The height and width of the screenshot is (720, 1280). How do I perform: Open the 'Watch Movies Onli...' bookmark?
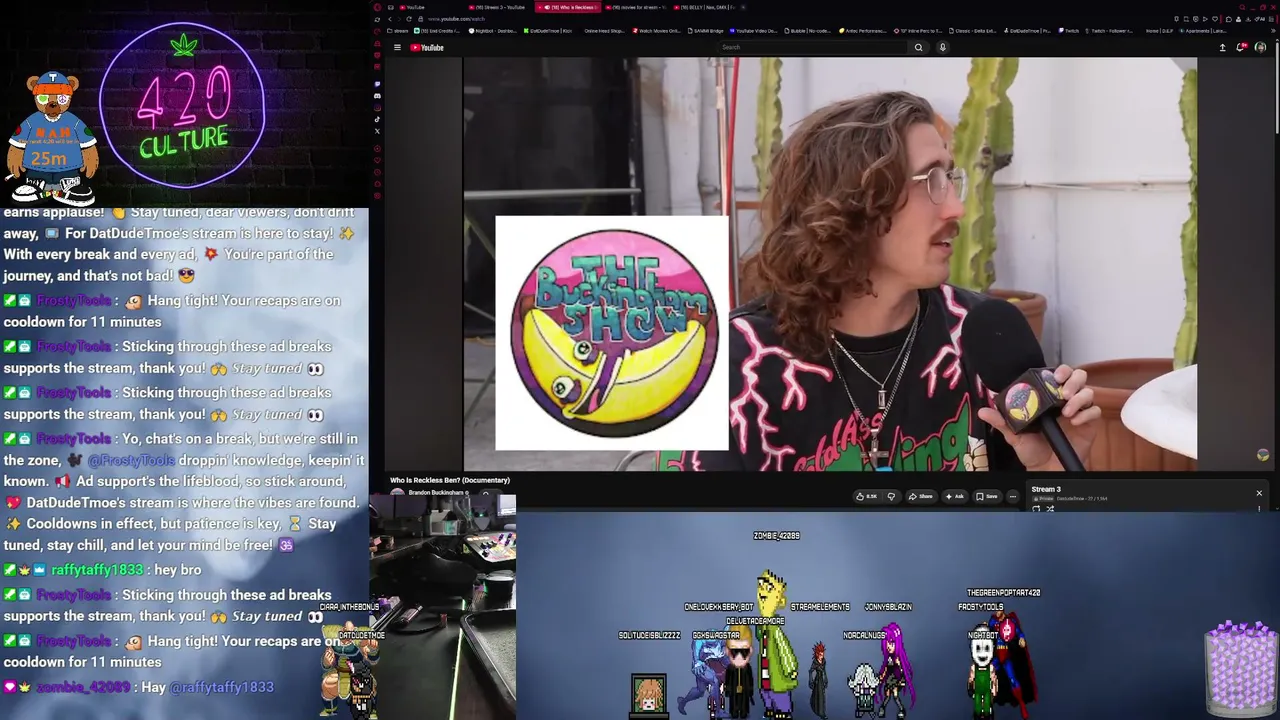(656, 31)
